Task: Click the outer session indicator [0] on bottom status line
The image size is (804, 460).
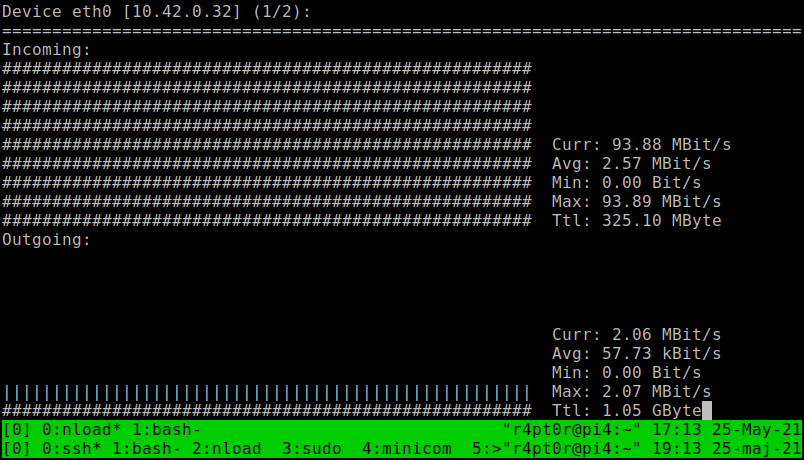Action: tap(17, 449)
